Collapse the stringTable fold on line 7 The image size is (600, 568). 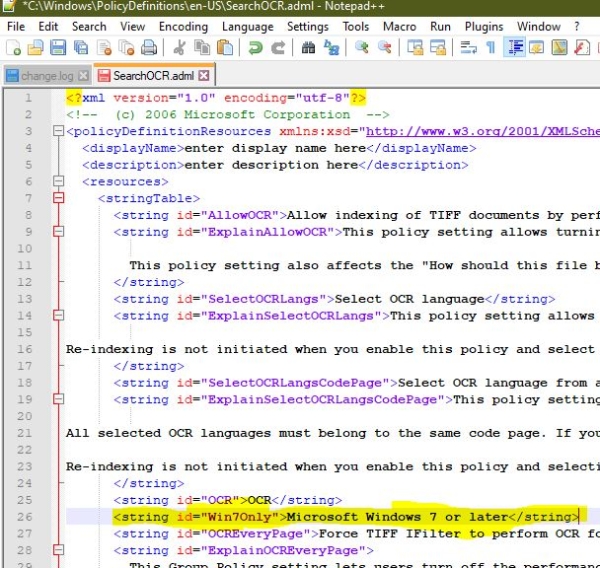58,198
